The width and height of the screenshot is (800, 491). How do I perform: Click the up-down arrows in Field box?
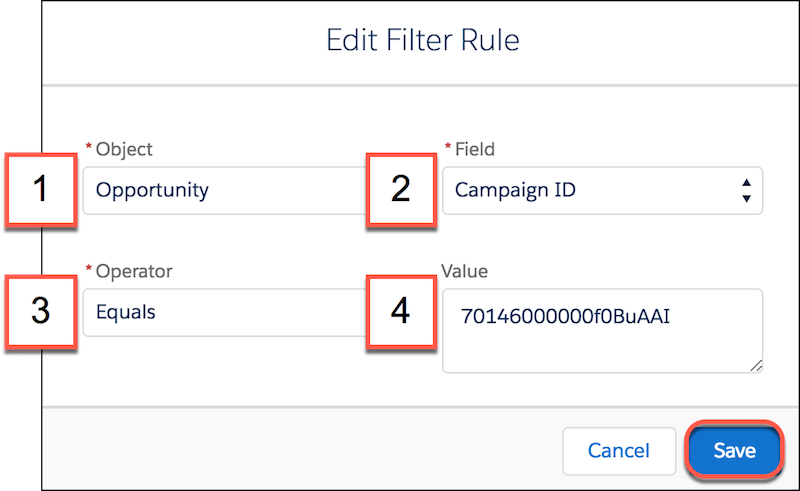tap(746, 190)
